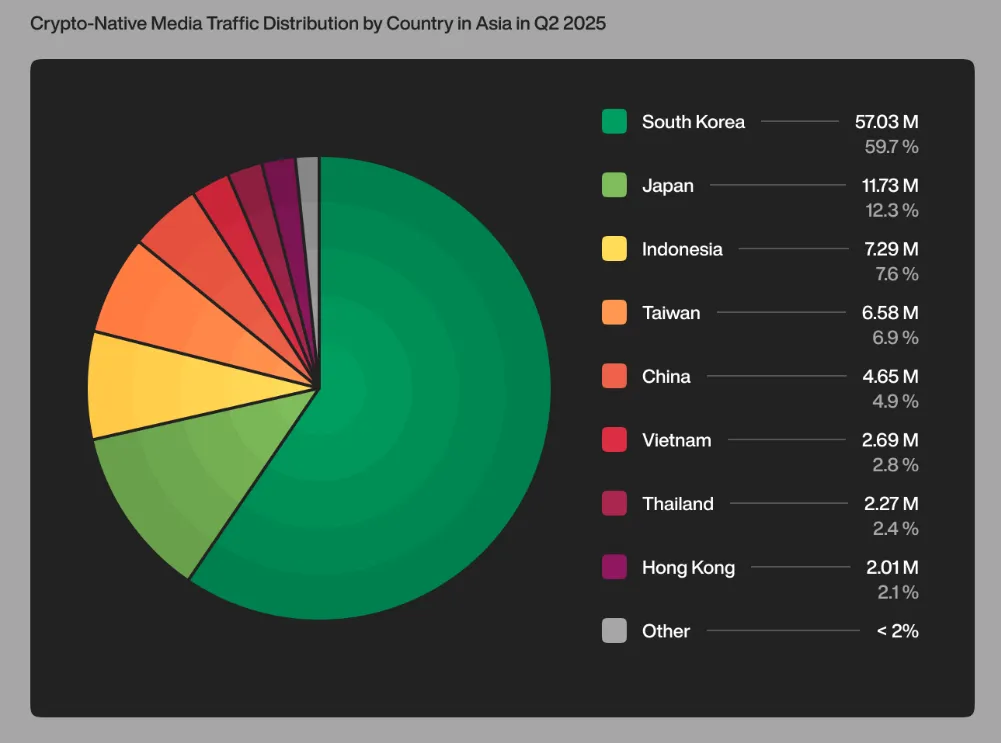Click the South Korea green legend swatch

pos(614,122)
